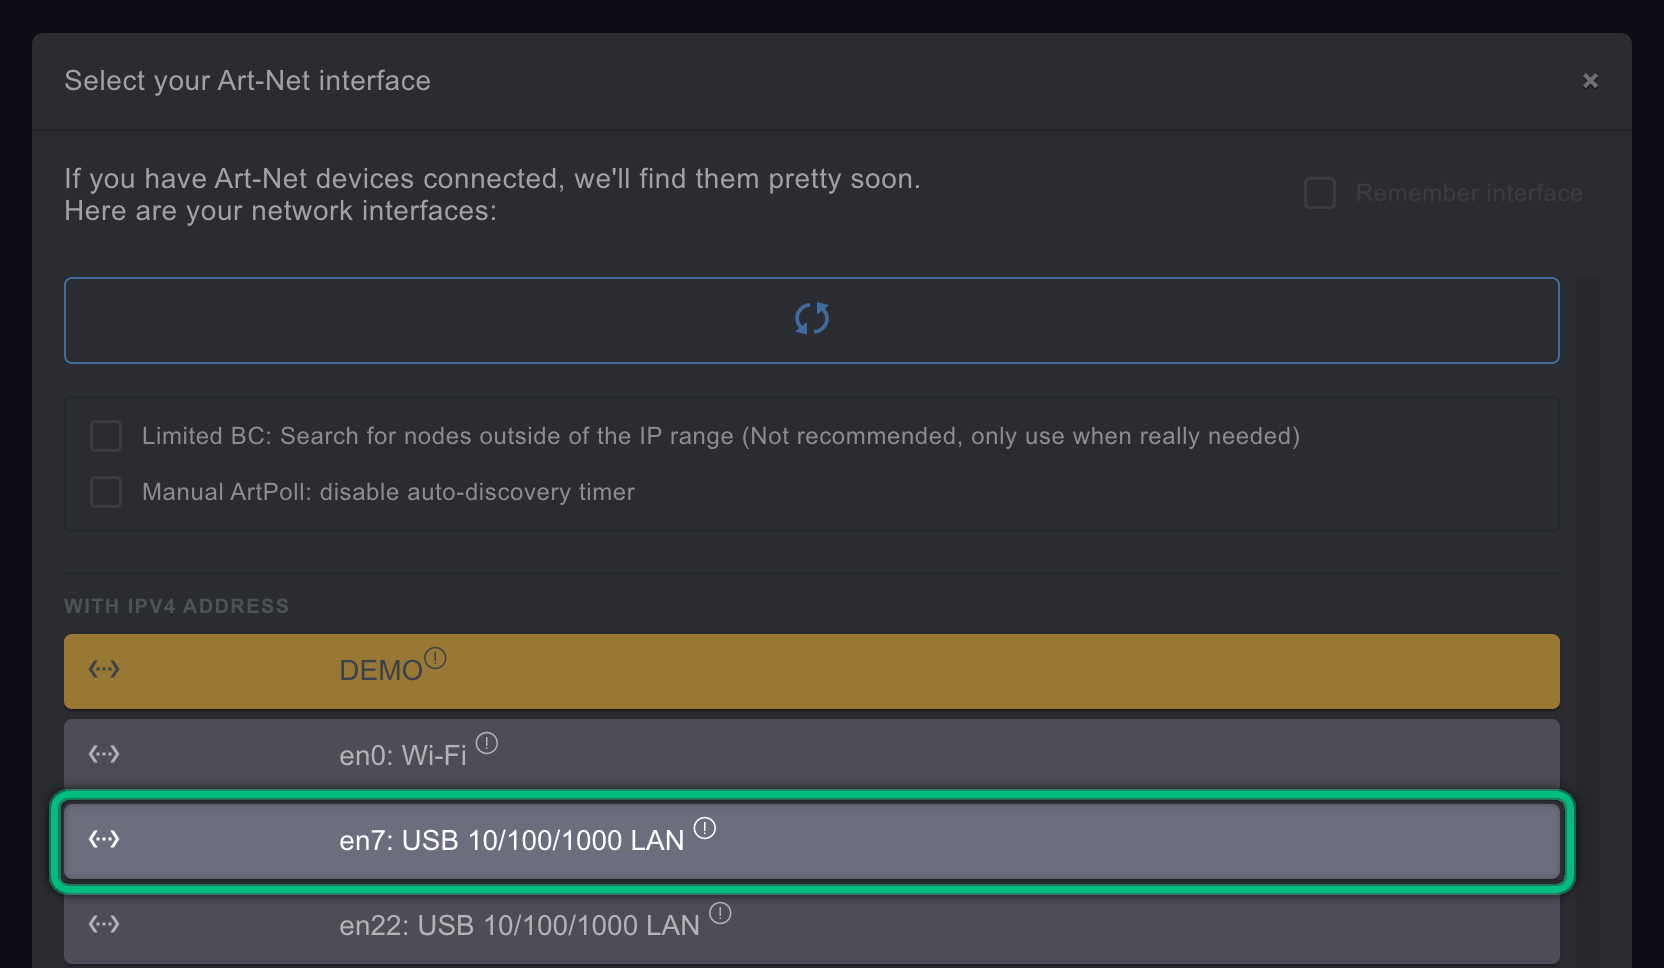
Task: Open the info icon next to DEMO
Action: coord(435,658)
